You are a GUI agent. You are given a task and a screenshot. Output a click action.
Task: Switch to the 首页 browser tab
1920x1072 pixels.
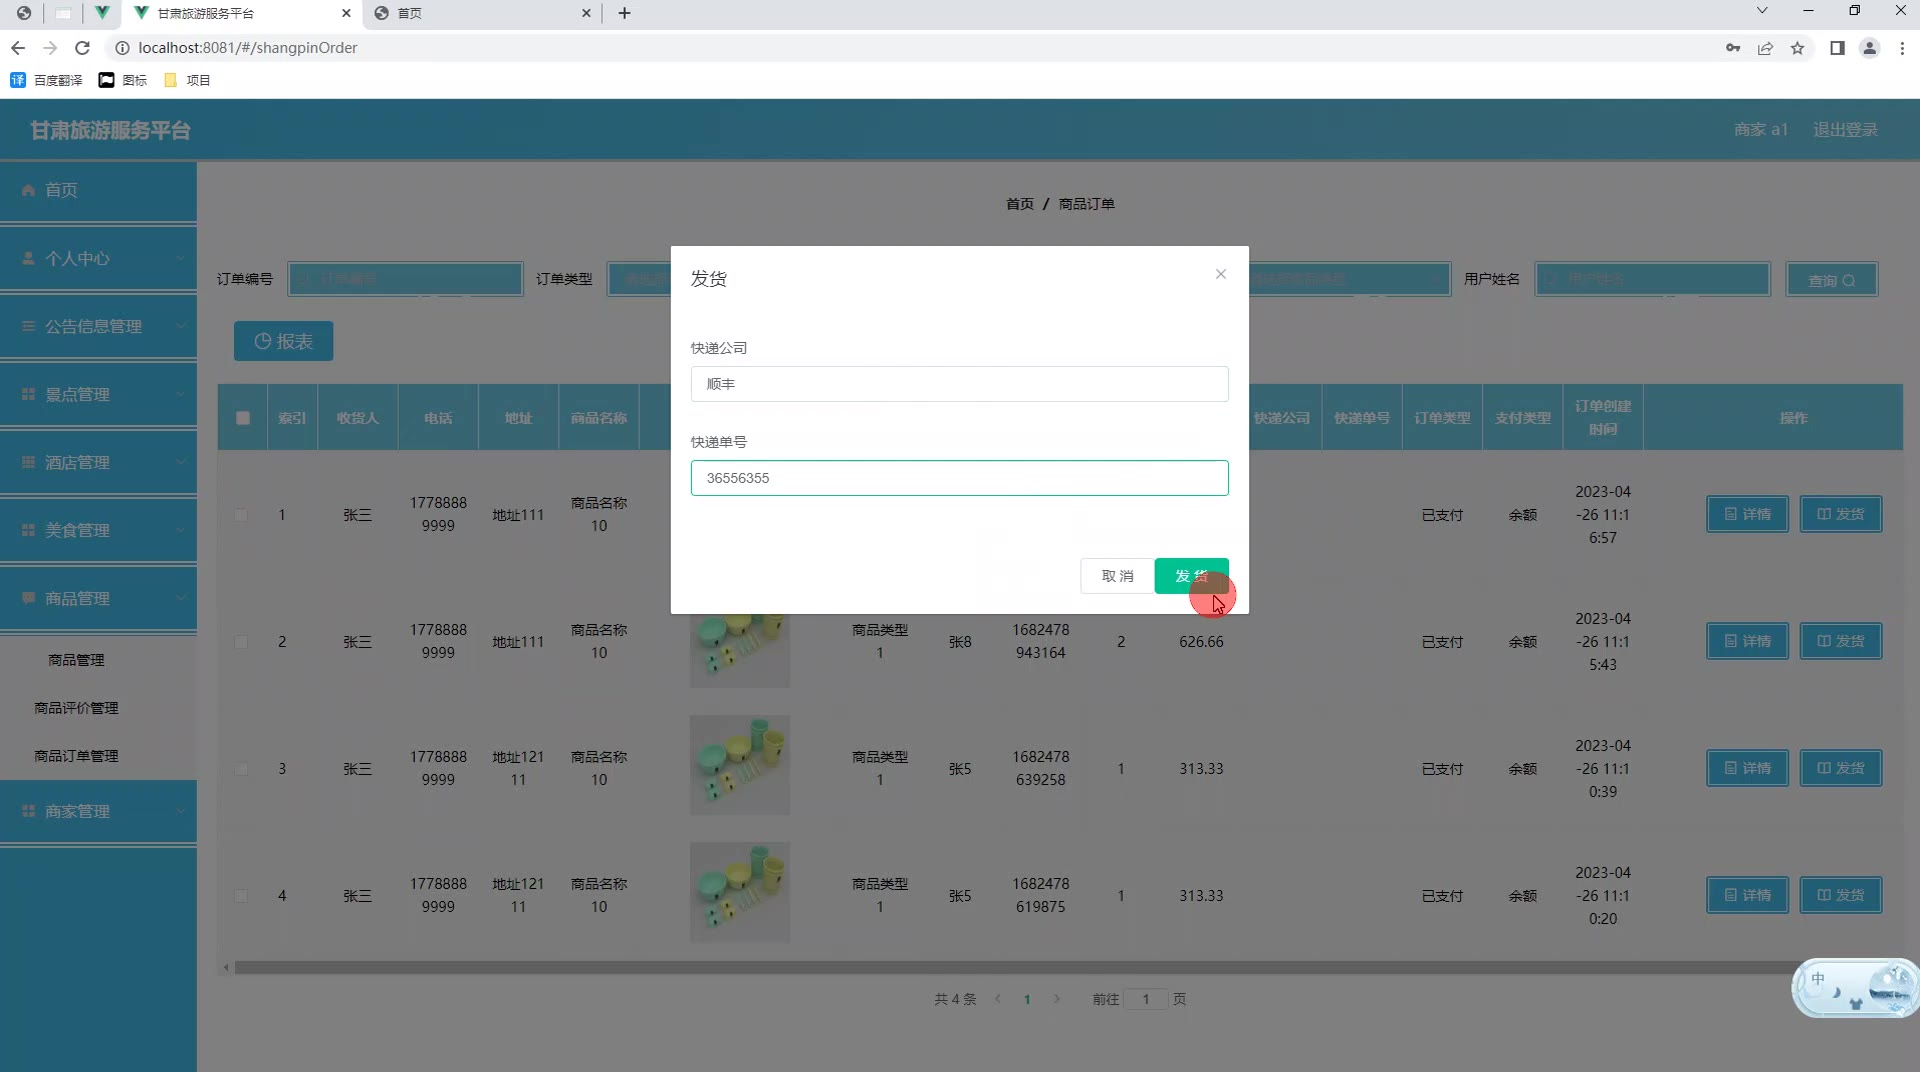480,13
